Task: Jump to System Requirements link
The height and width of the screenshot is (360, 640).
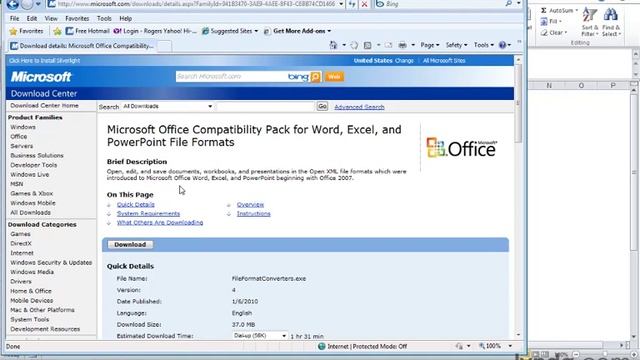Action: pyautogui.click(x=148, y=213)
